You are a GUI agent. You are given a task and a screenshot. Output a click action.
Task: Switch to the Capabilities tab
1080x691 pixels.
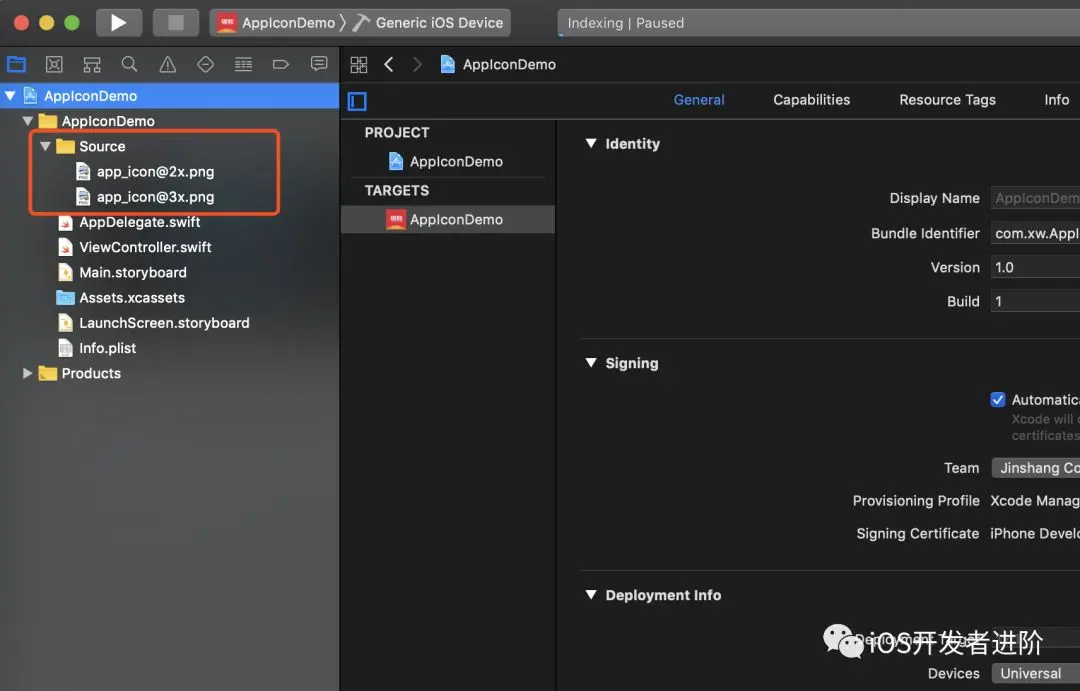click(811, 100)
